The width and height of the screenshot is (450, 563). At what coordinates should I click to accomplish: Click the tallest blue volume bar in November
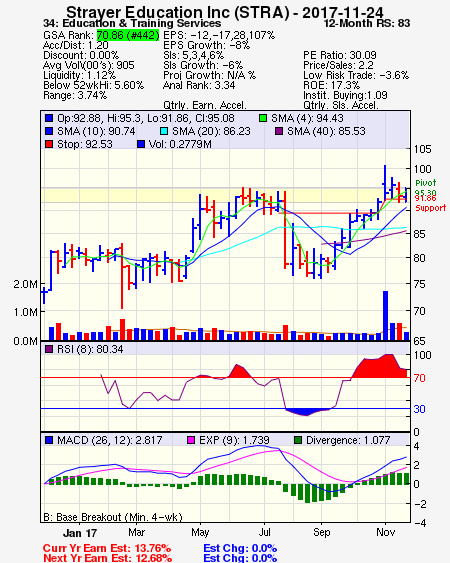385,316
